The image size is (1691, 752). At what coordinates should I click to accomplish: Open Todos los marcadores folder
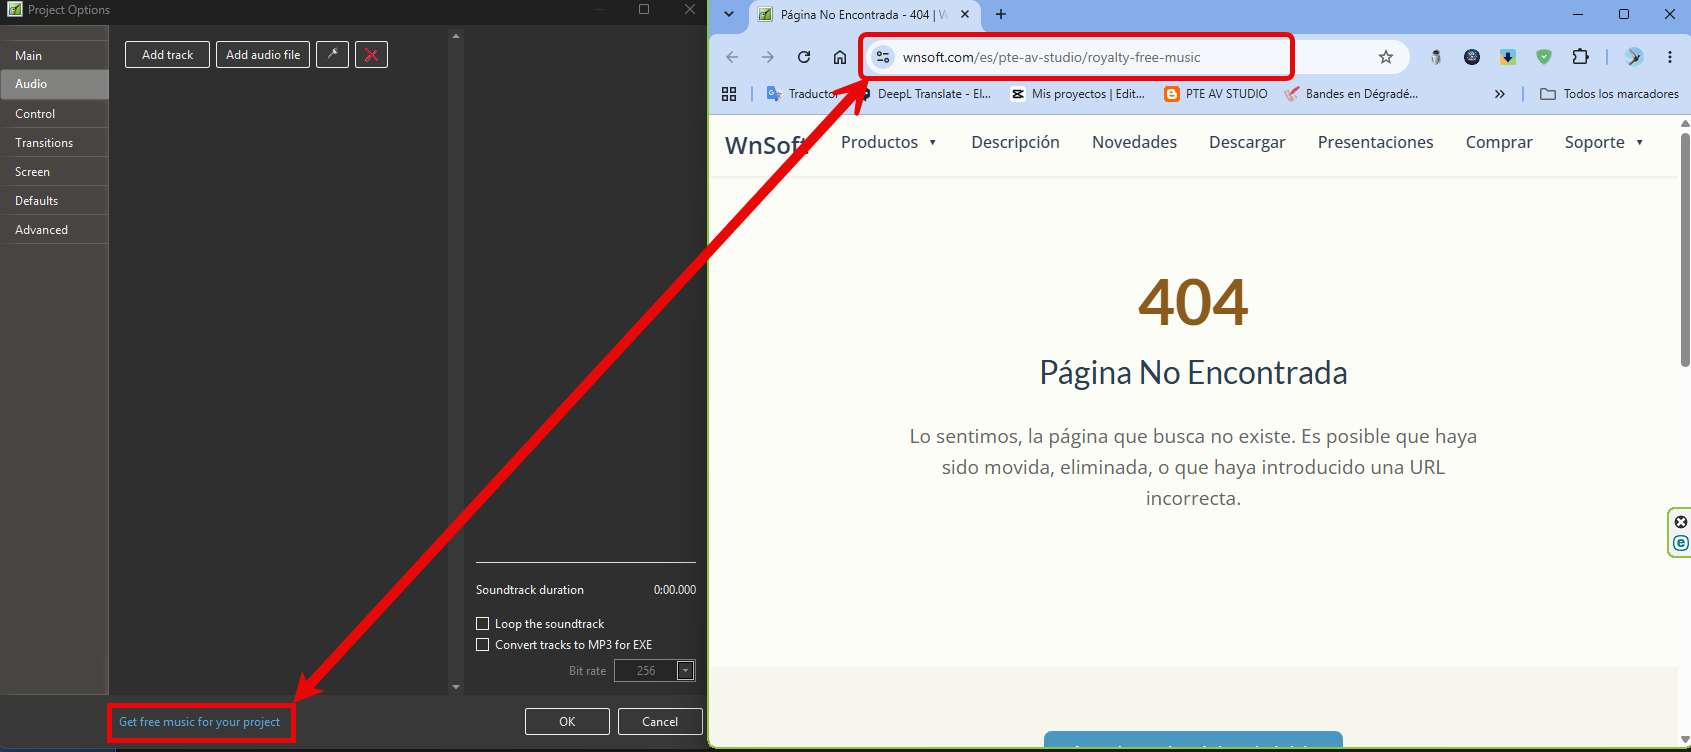point(1609,94)
